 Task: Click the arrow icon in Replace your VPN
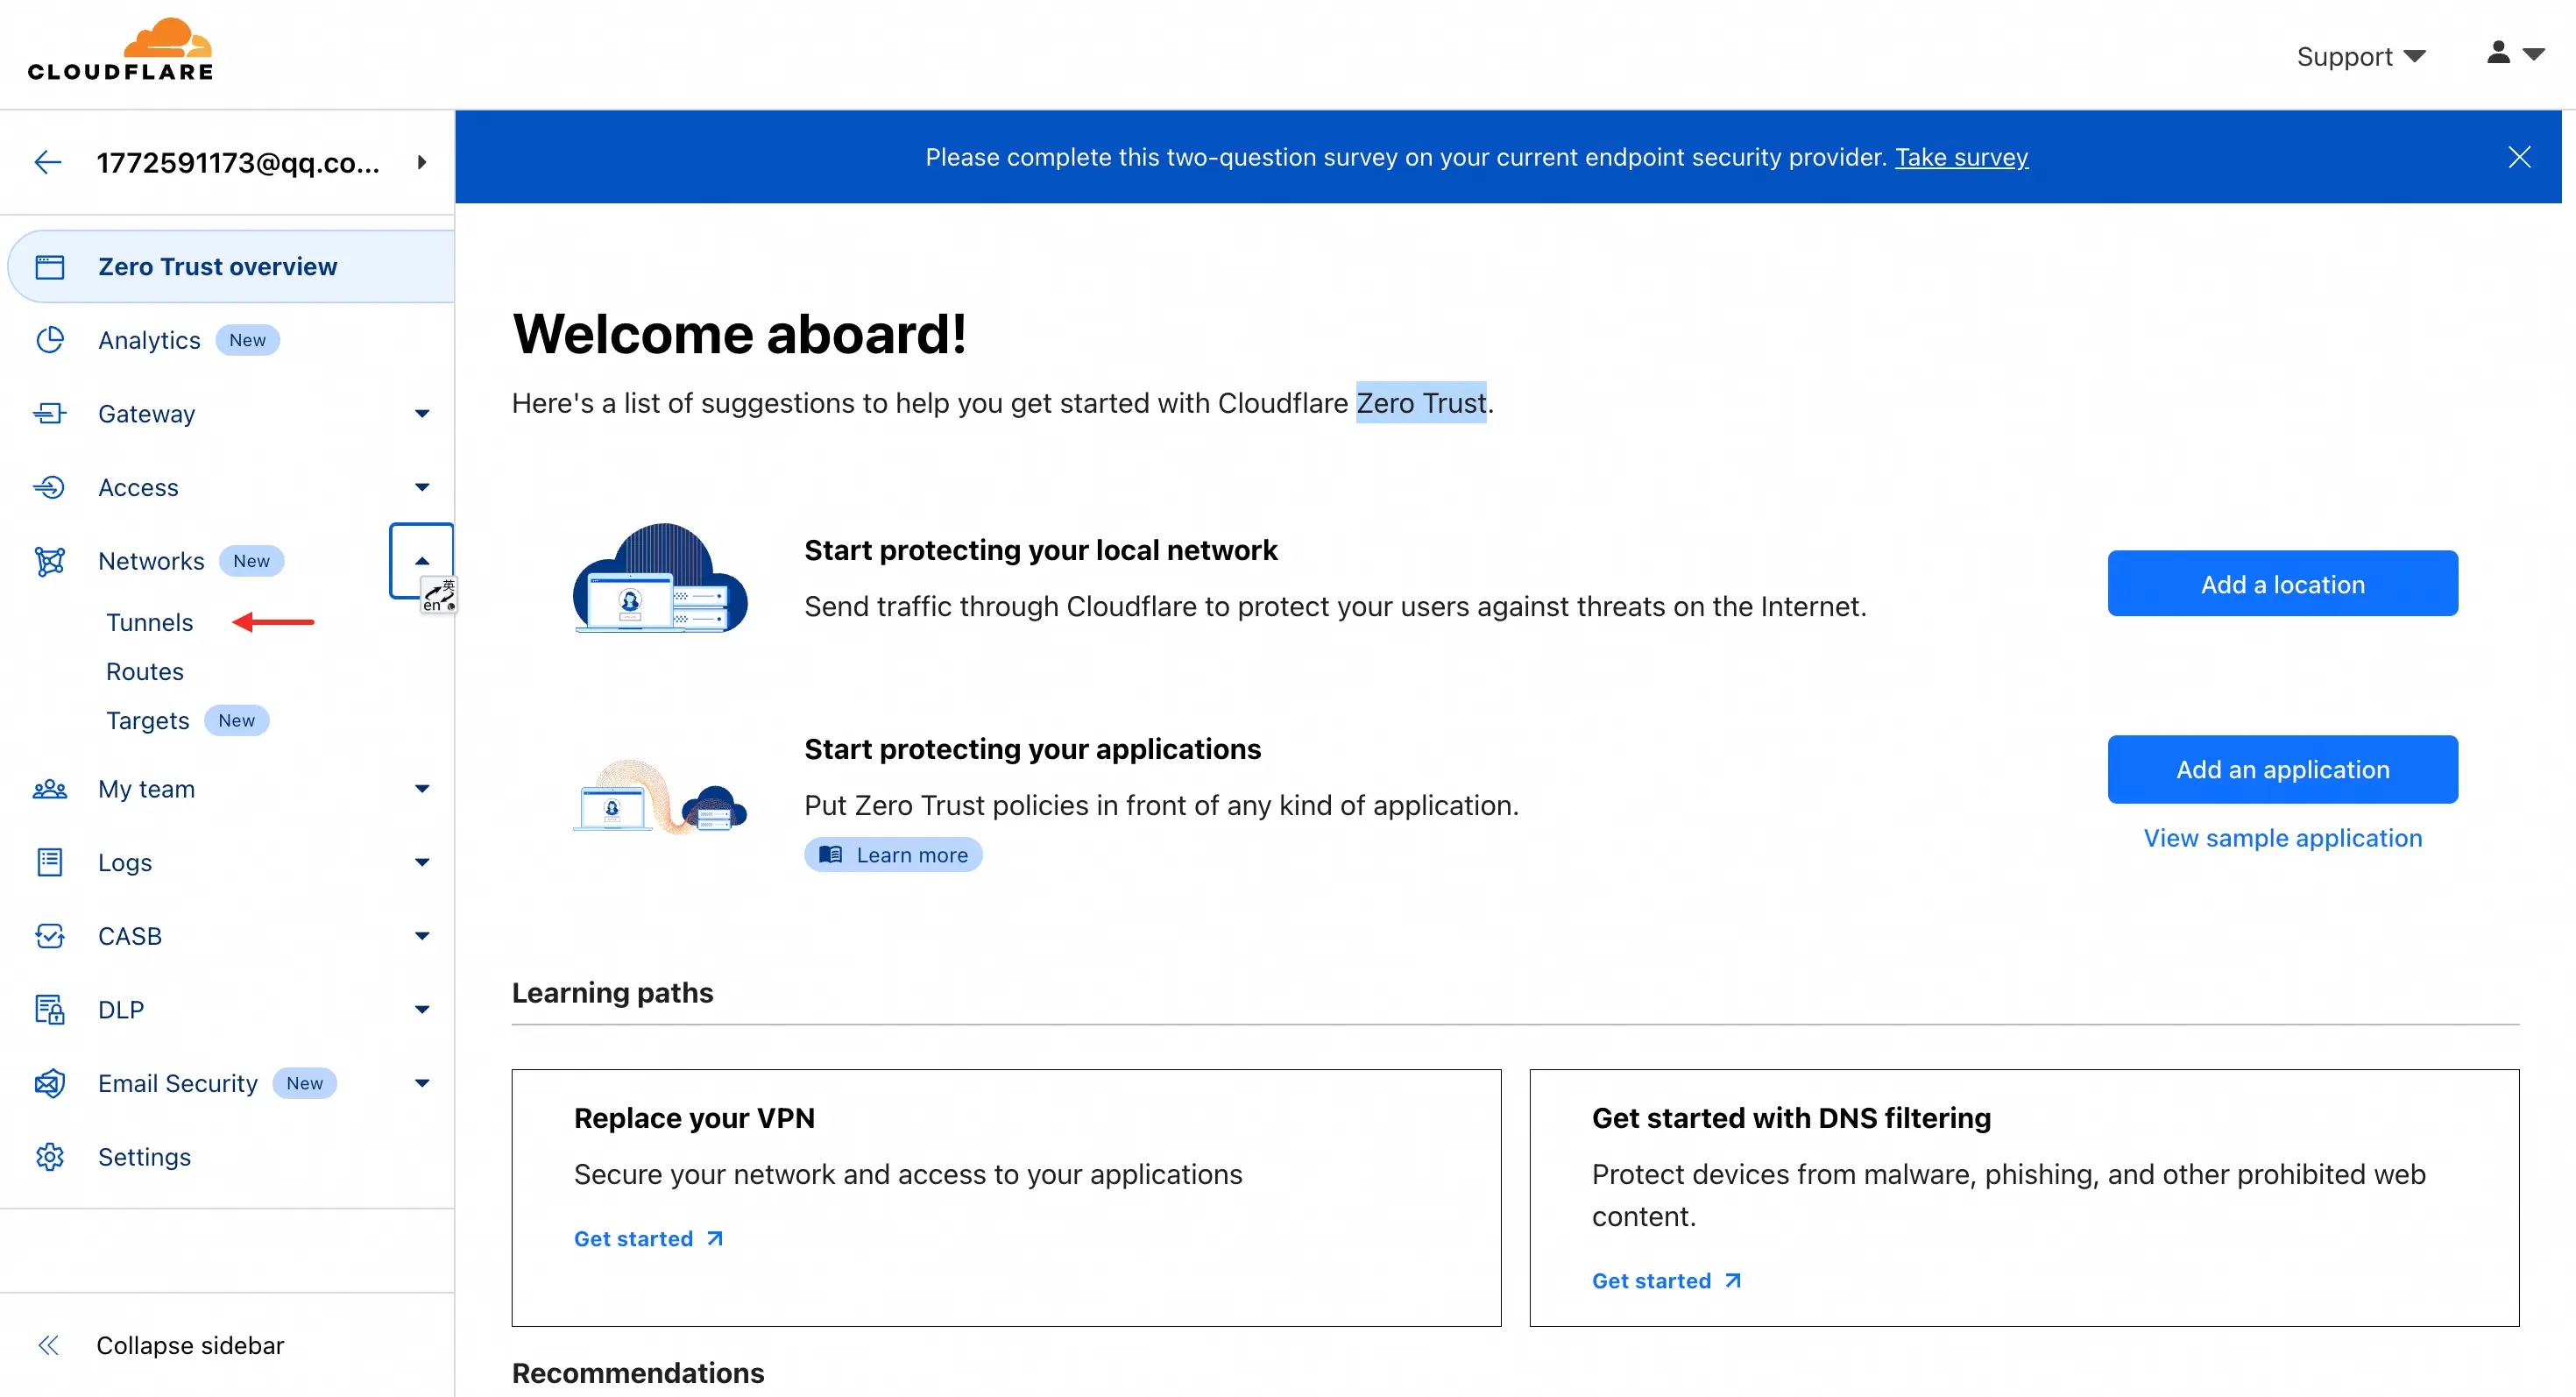coord(715,1238)
